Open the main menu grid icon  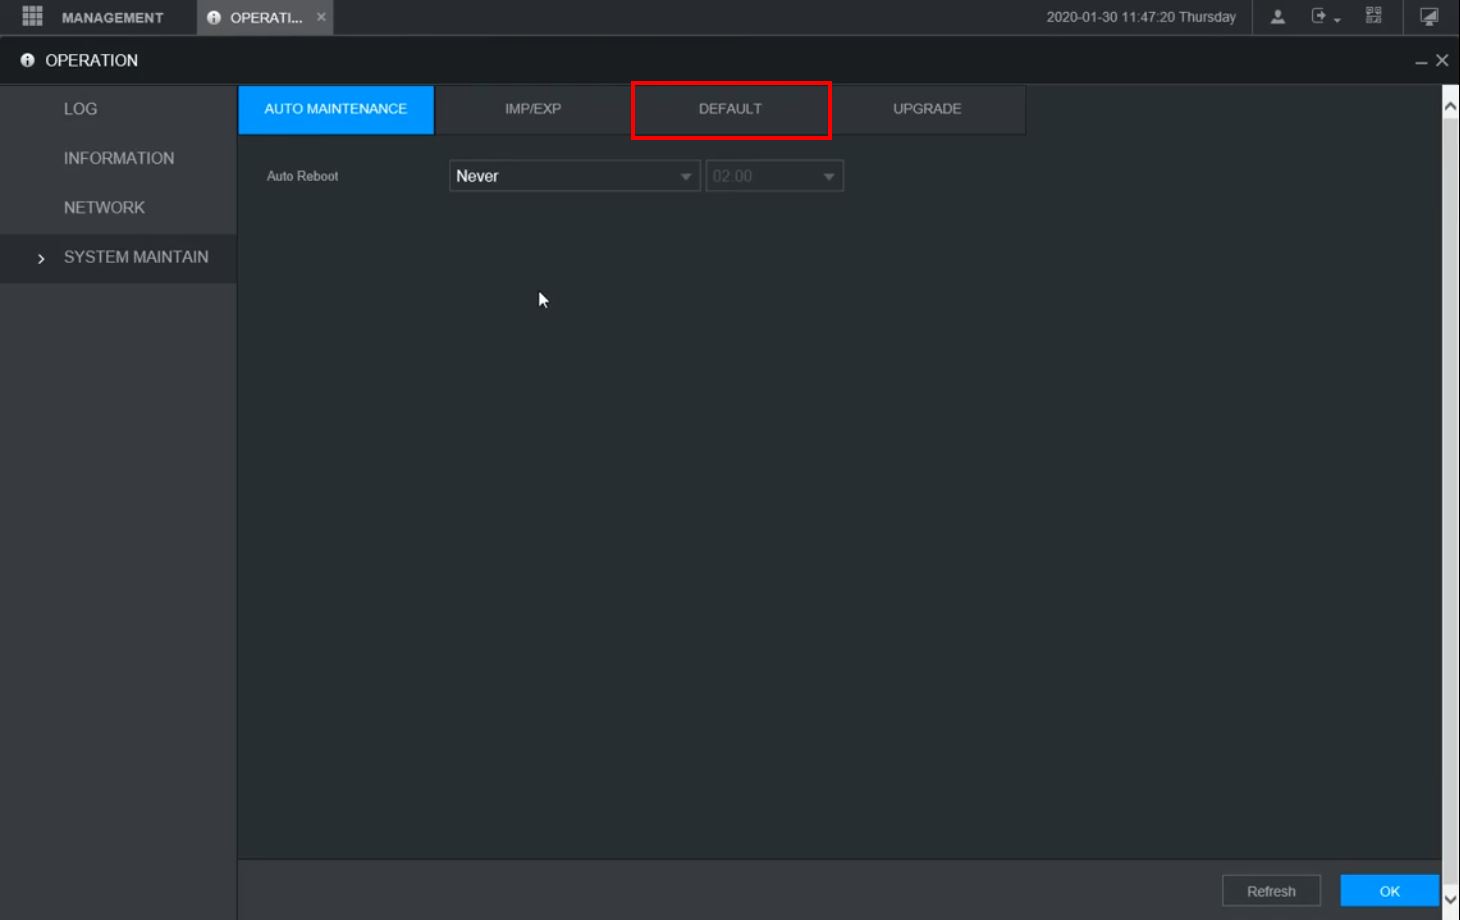coord(32,16)
